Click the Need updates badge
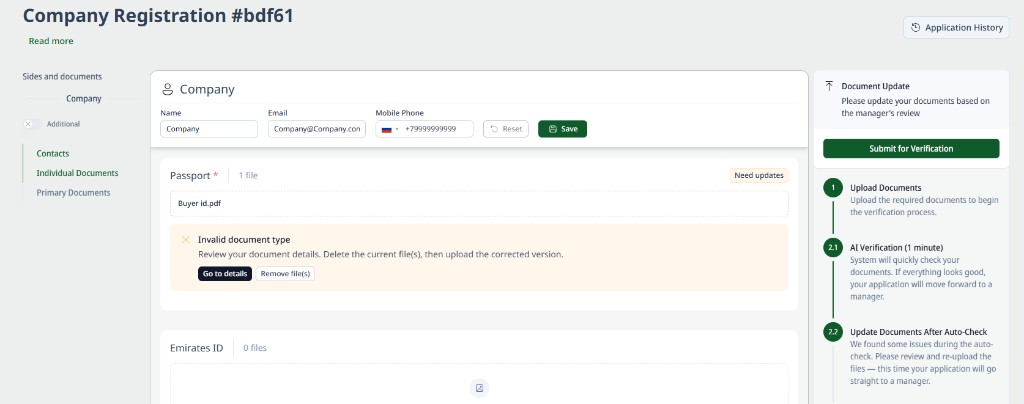Image resolution: width=1024 pixels, height=404 pixels. tap(758, 175)
